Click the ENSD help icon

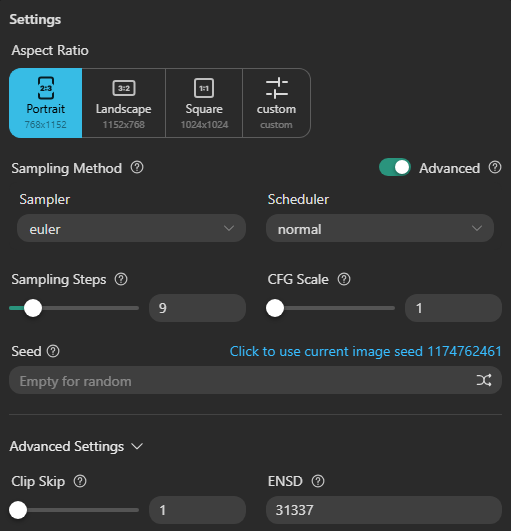pos(318,481)
